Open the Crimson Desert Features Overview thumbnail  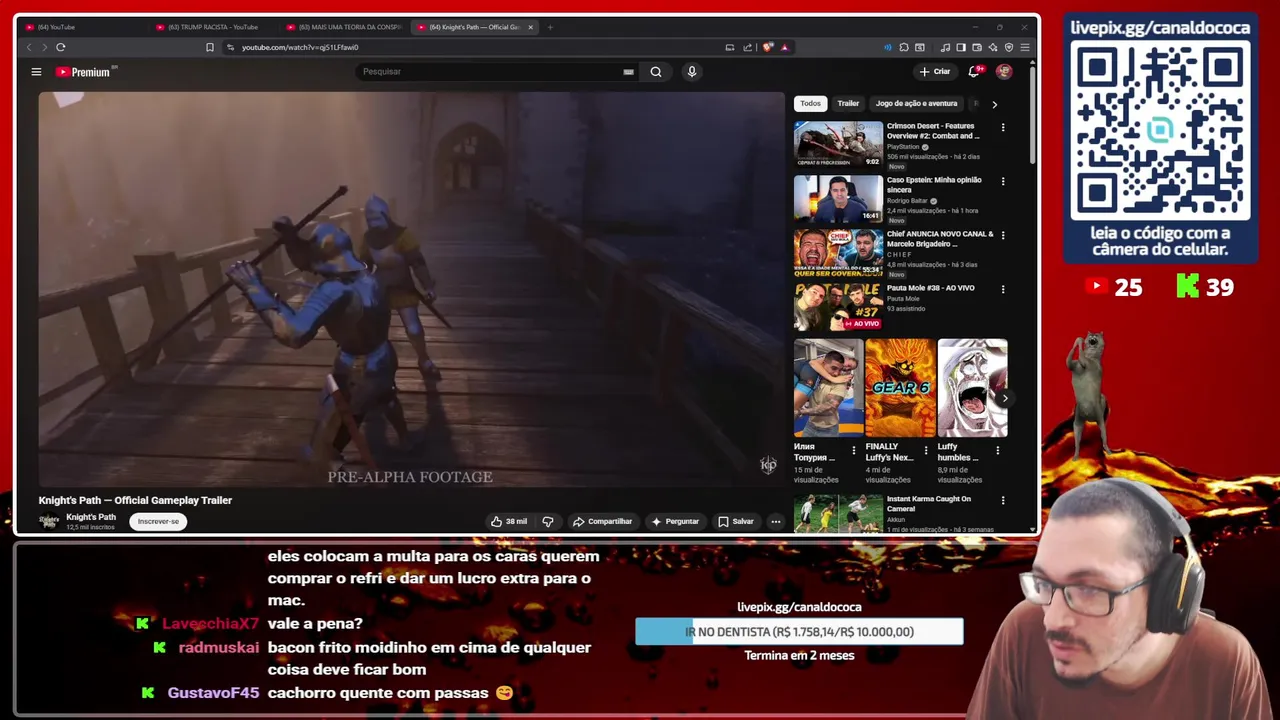(x=838, y=144)
